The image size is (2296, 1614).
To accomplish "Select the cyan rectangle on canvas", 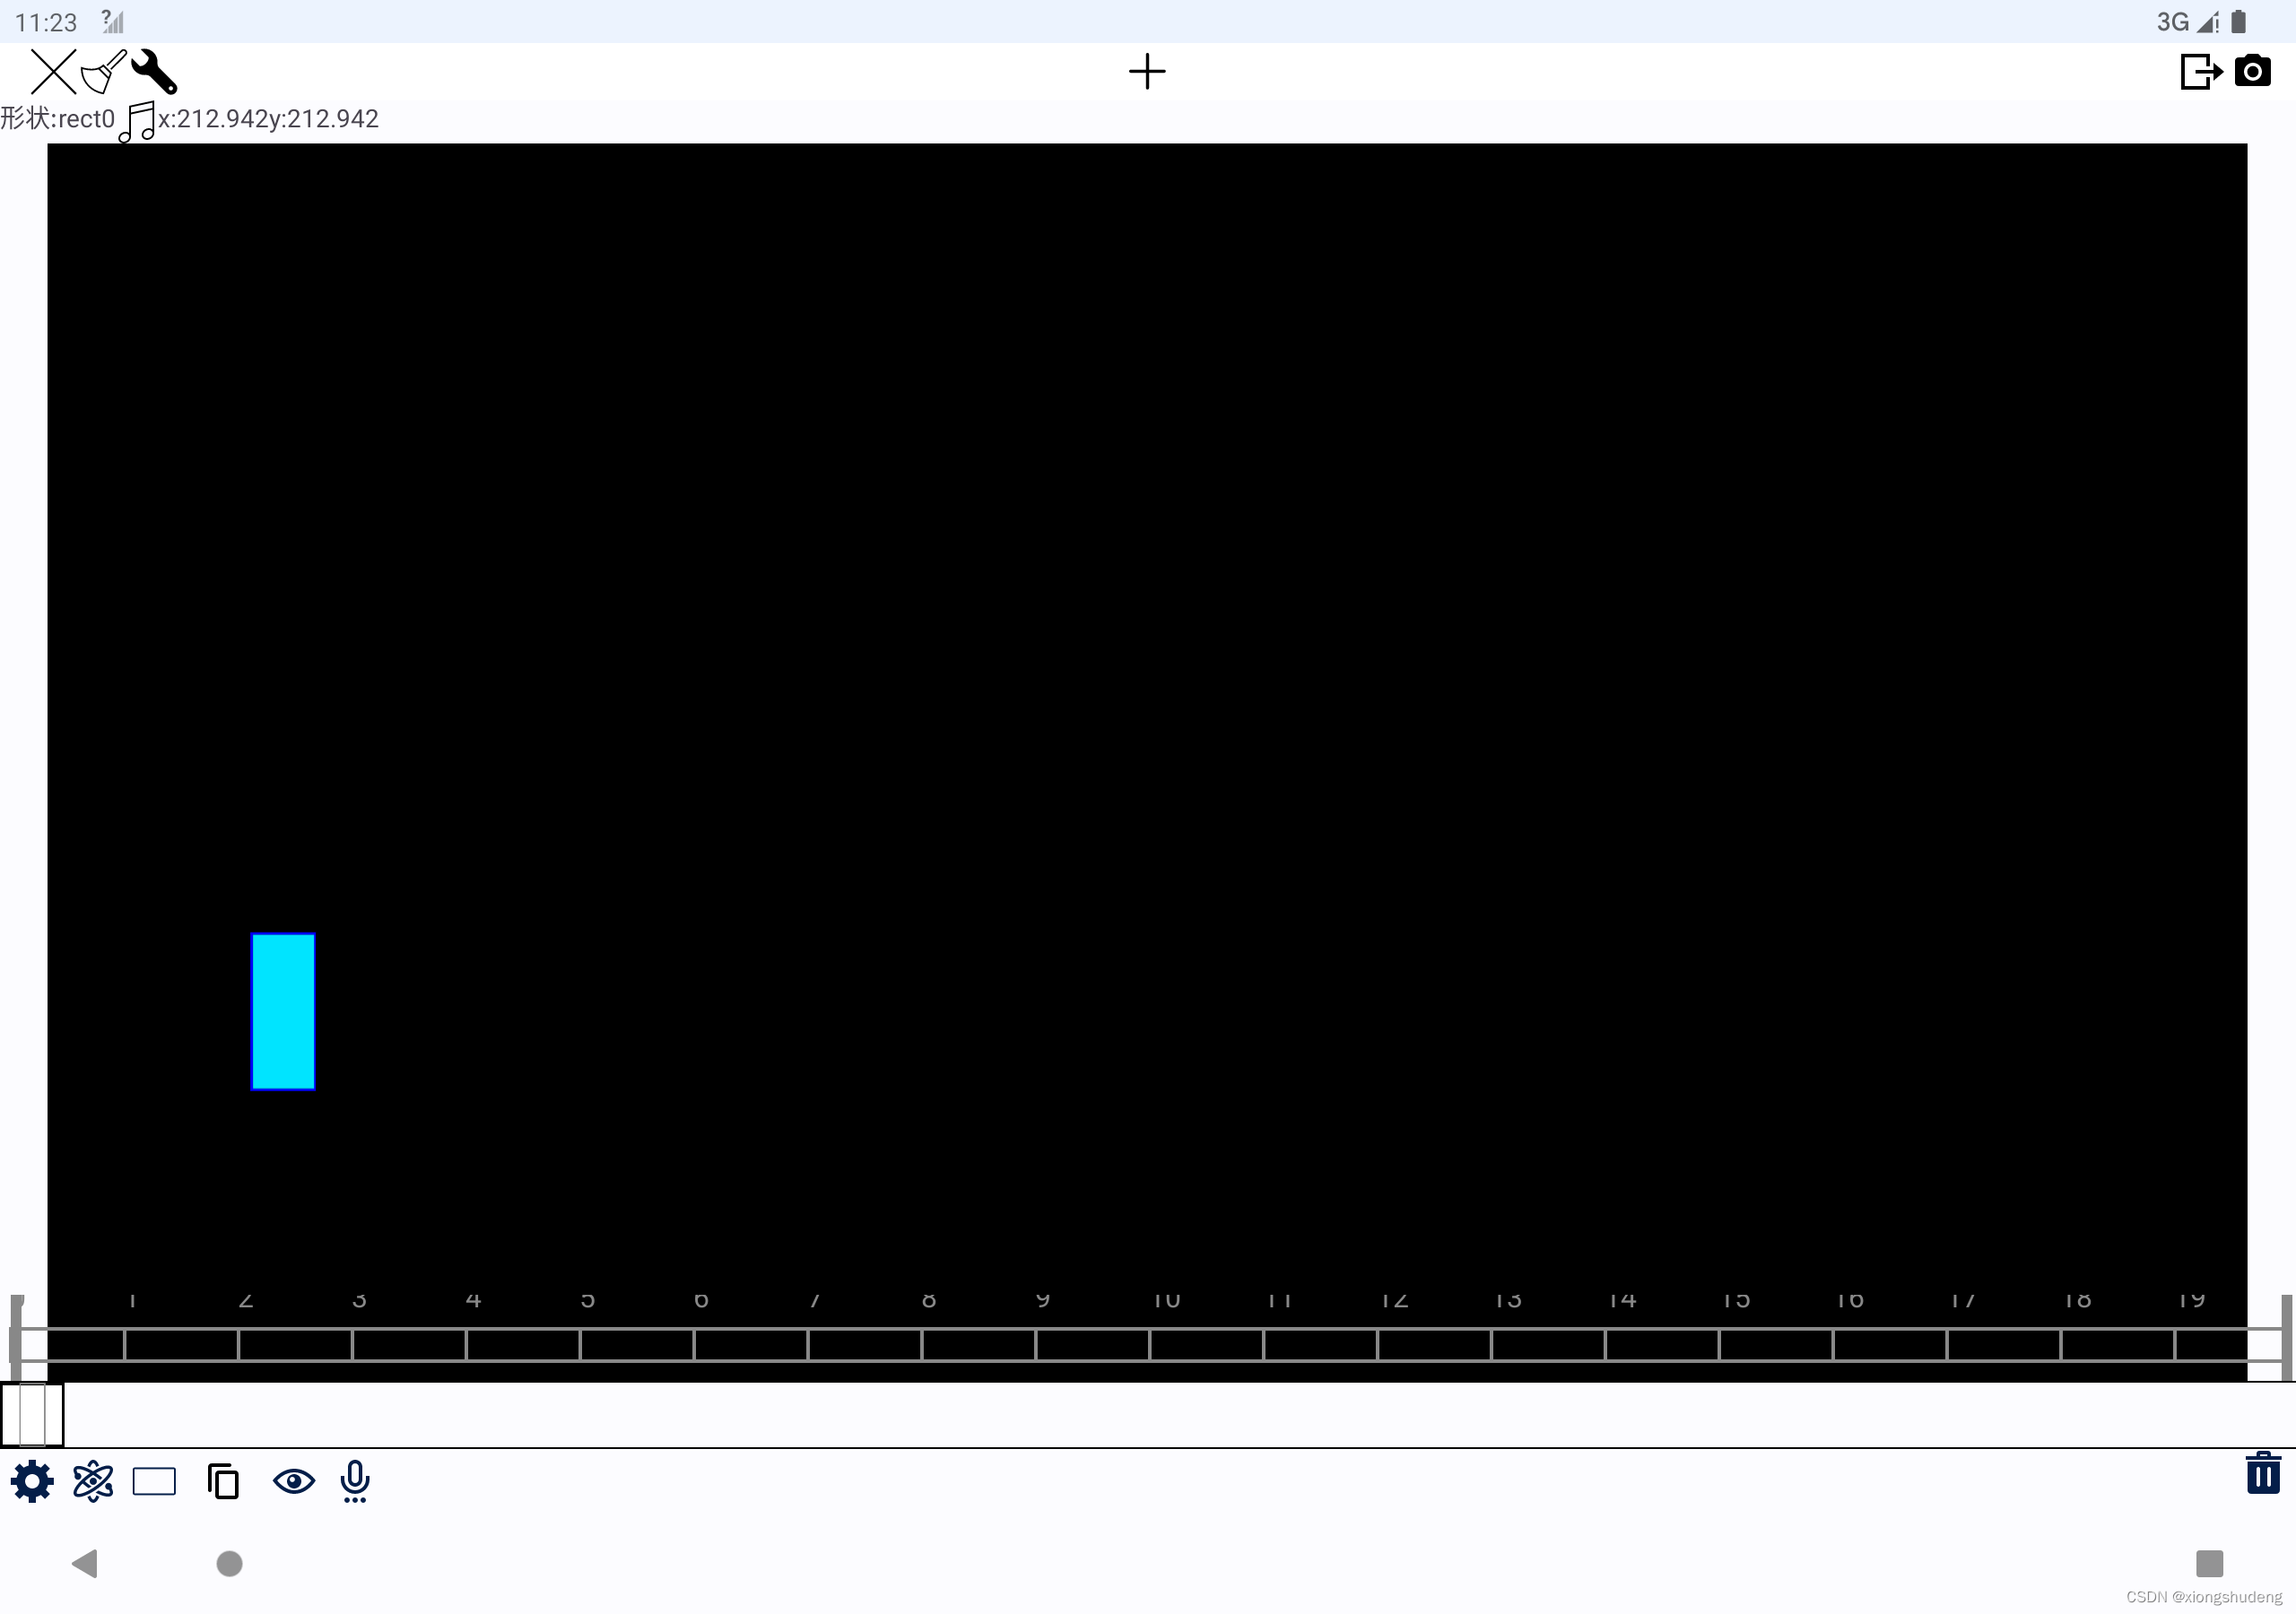I will (283, 1011).
